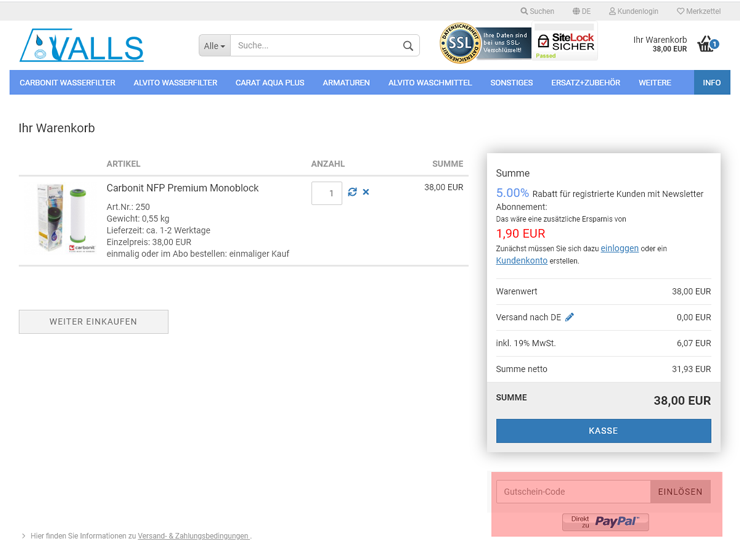
Task: Refresh quantity for Carbonit NFP Premium Monoblock
Action: tap(352, 192)
